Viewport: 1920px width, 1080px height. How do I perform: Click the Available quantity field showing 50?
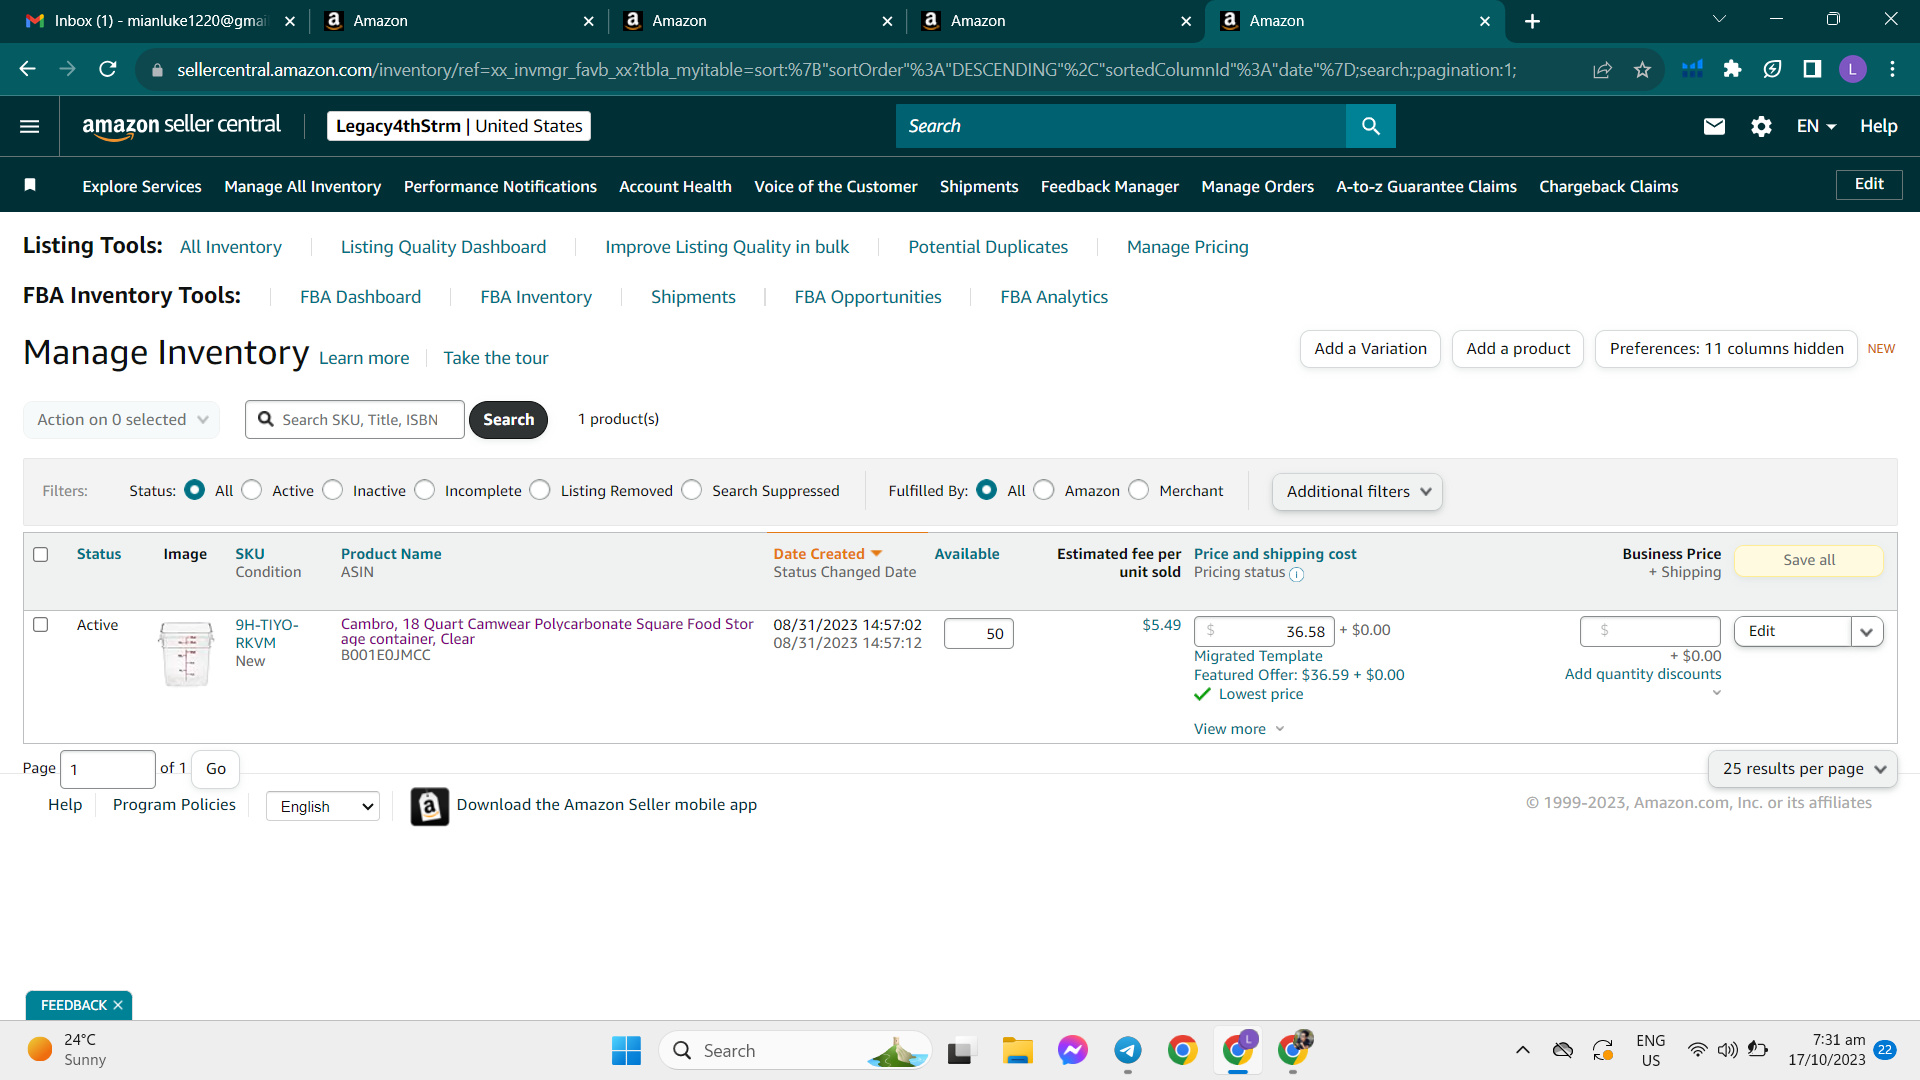click(978, 633)
